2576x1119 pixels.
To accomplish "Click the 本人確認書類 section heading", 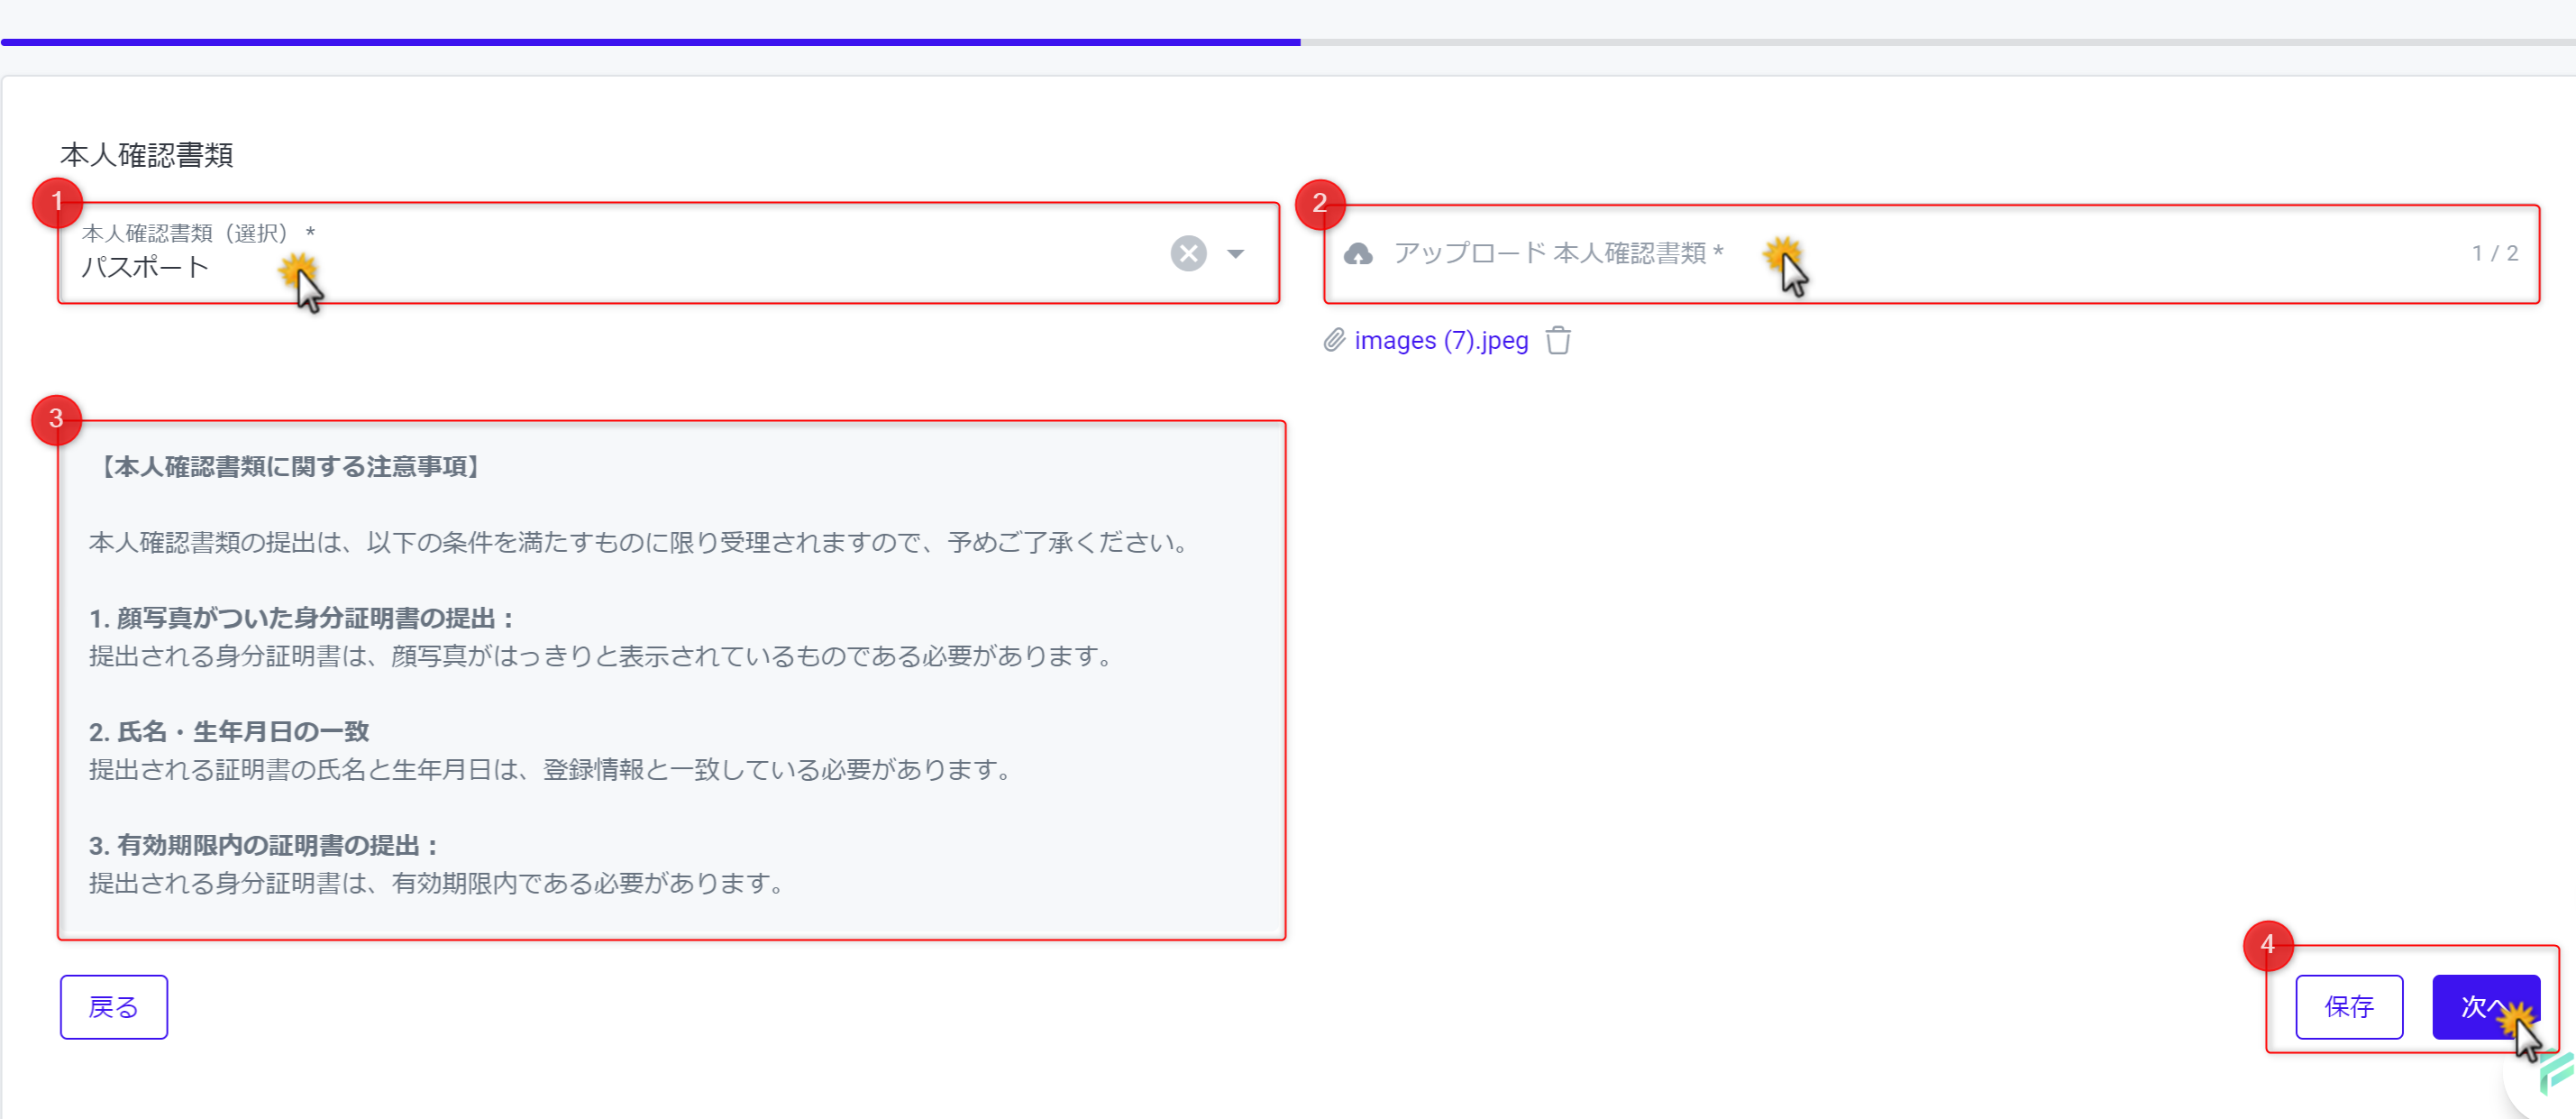I will [x=147, y=155].
